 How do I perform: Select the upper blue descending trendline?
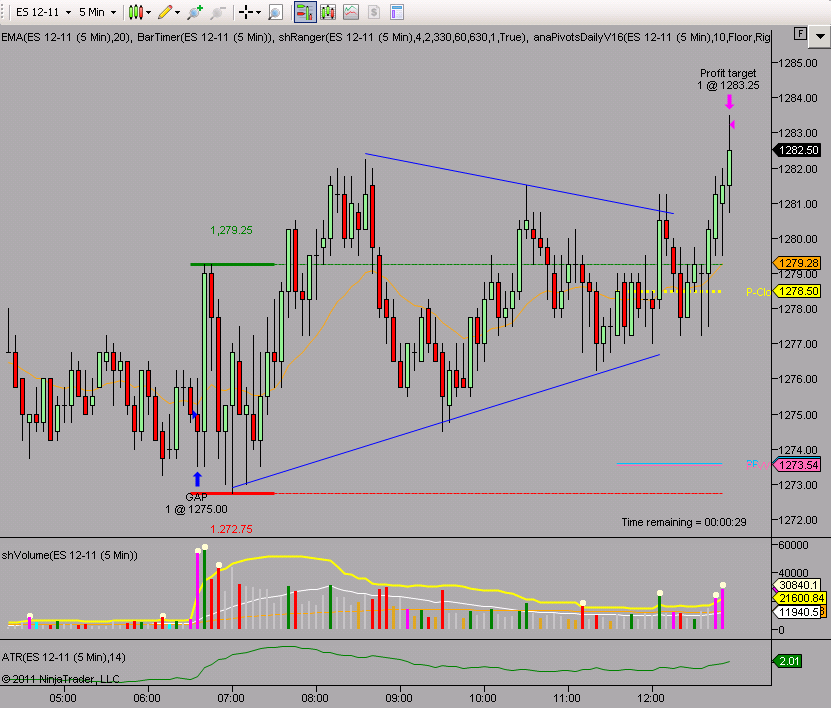tap(519, 184)
